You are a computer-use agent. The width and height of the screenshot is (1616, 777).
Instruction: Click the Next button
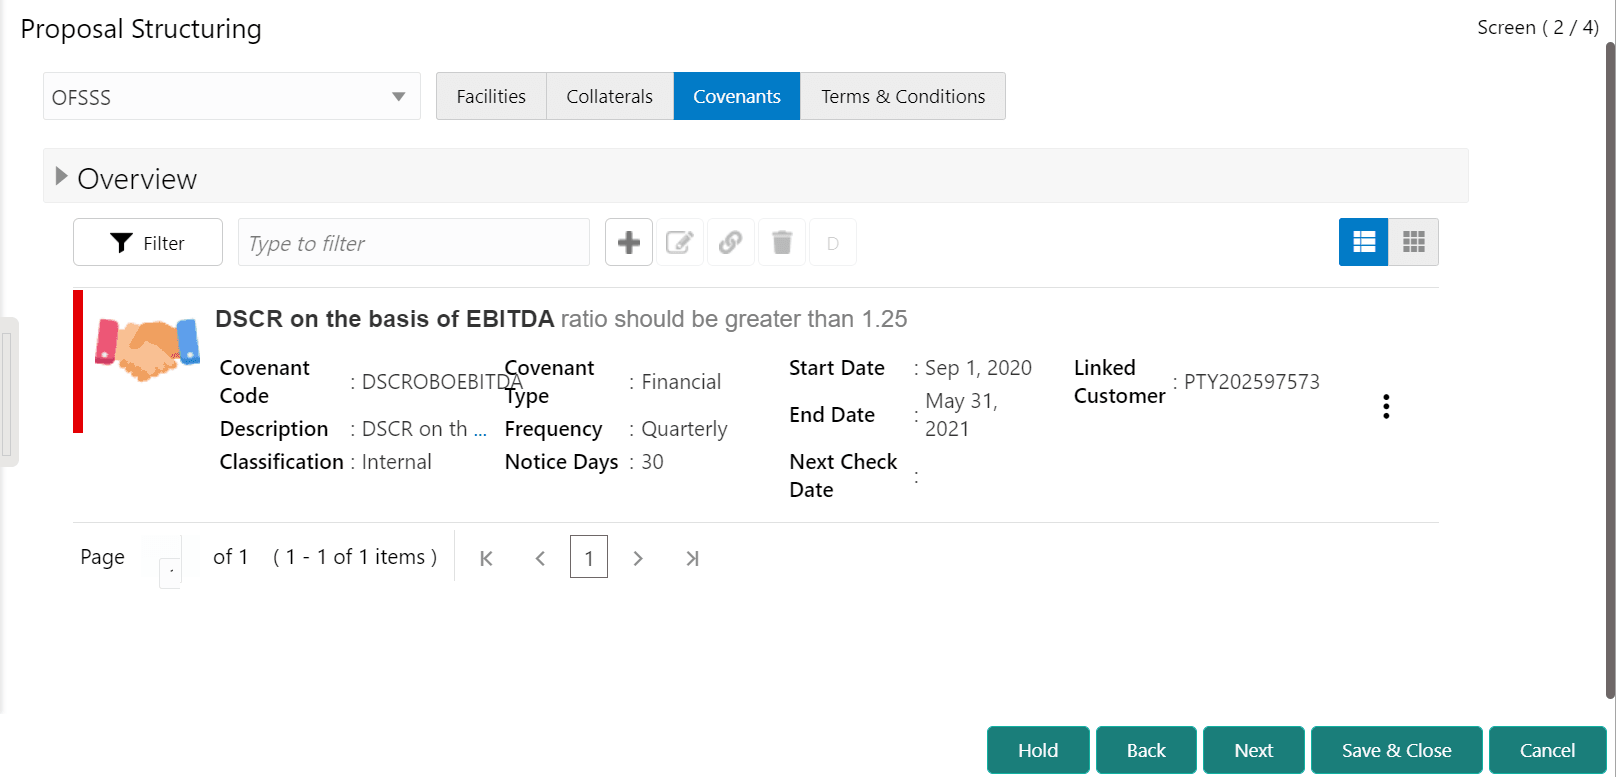1254,750
